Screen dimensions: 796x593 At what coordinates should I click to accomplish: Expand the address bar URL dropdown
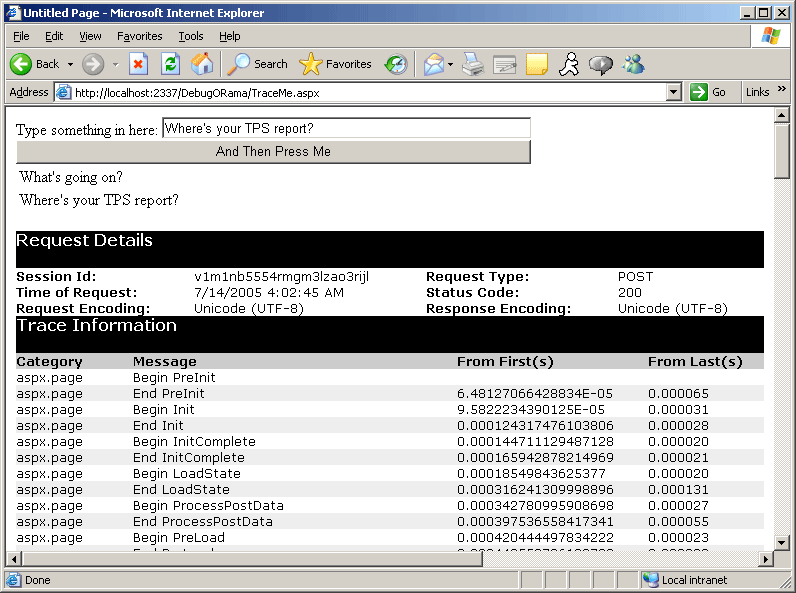pyautogui.click(x=674, y=92)
